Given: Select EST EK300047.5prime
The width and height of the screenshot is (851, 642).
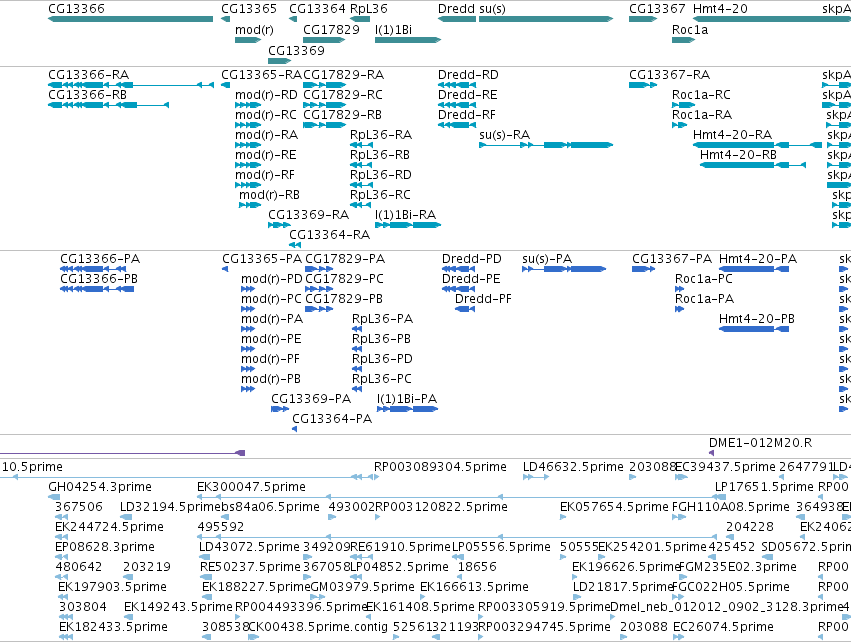Looking at the screenshot, I should point(251,486).
